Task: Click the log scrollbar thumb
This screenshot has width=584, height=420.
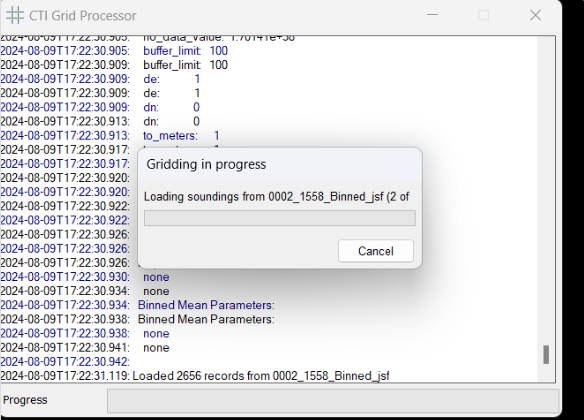Action: [x=546, y=355]
